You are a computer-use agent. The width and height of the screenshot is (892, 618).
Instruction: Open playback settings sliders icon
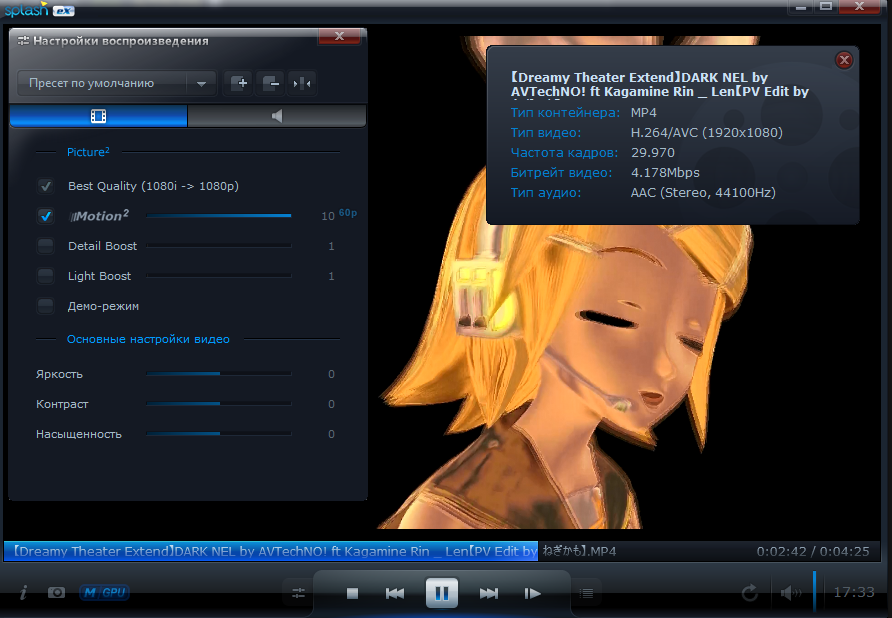click(x=299, y=593)
